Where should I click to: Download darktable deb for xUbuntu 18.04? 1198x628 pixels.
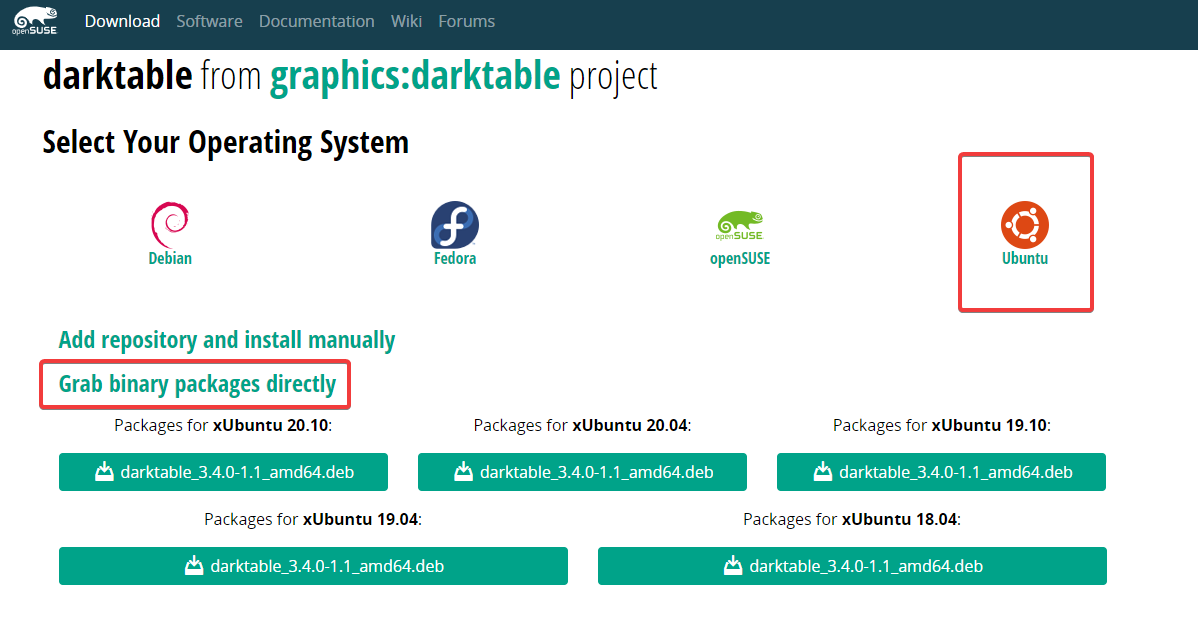(852, 566)
